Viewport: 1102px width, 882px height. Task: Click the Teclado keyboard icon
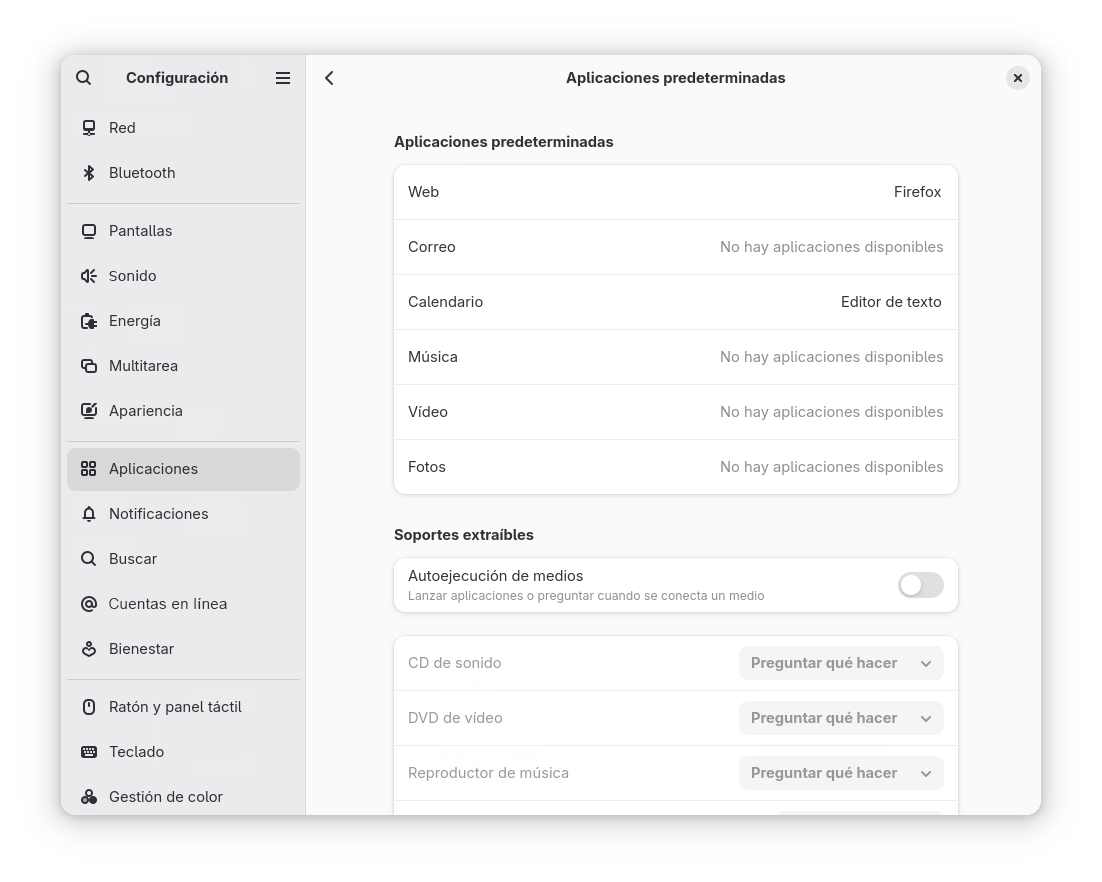(x=88, y=751)
